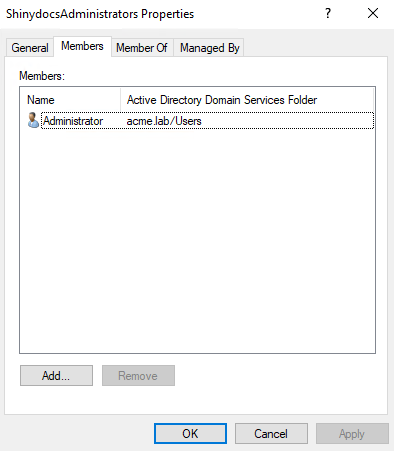Click empty space in the members list
Screen dimensions: 394x451
point(197,240)
